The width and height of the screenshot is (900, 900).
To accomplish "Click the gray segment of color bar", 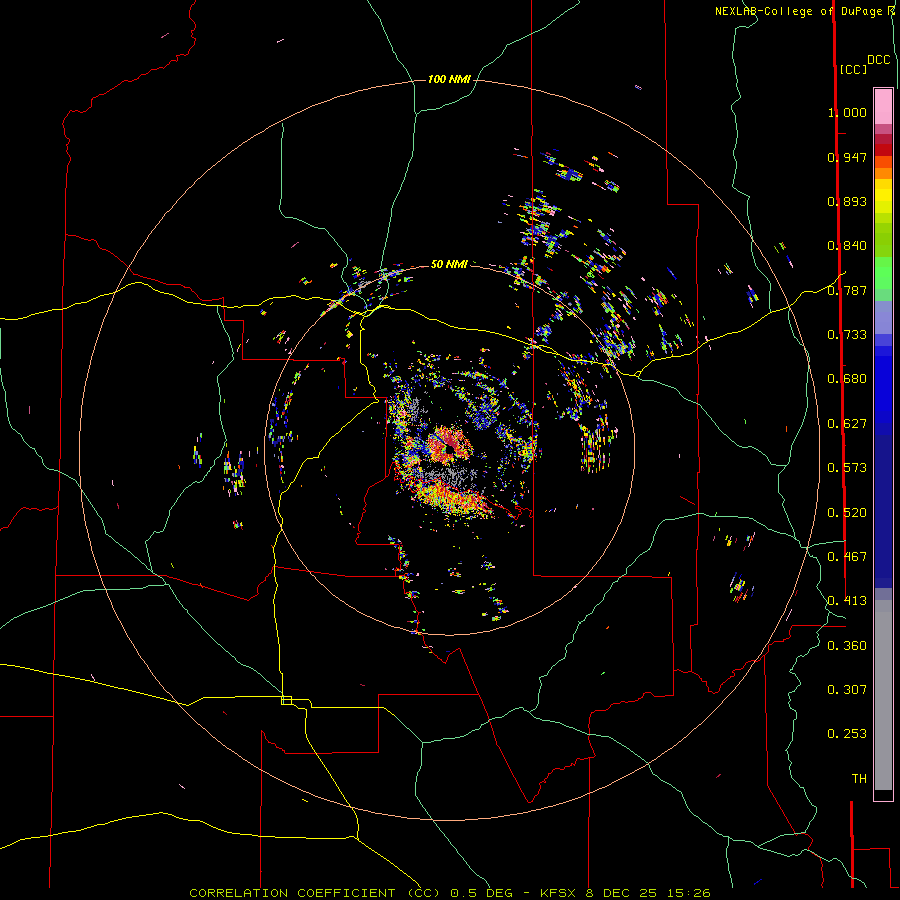I will [x=883, y=695].
